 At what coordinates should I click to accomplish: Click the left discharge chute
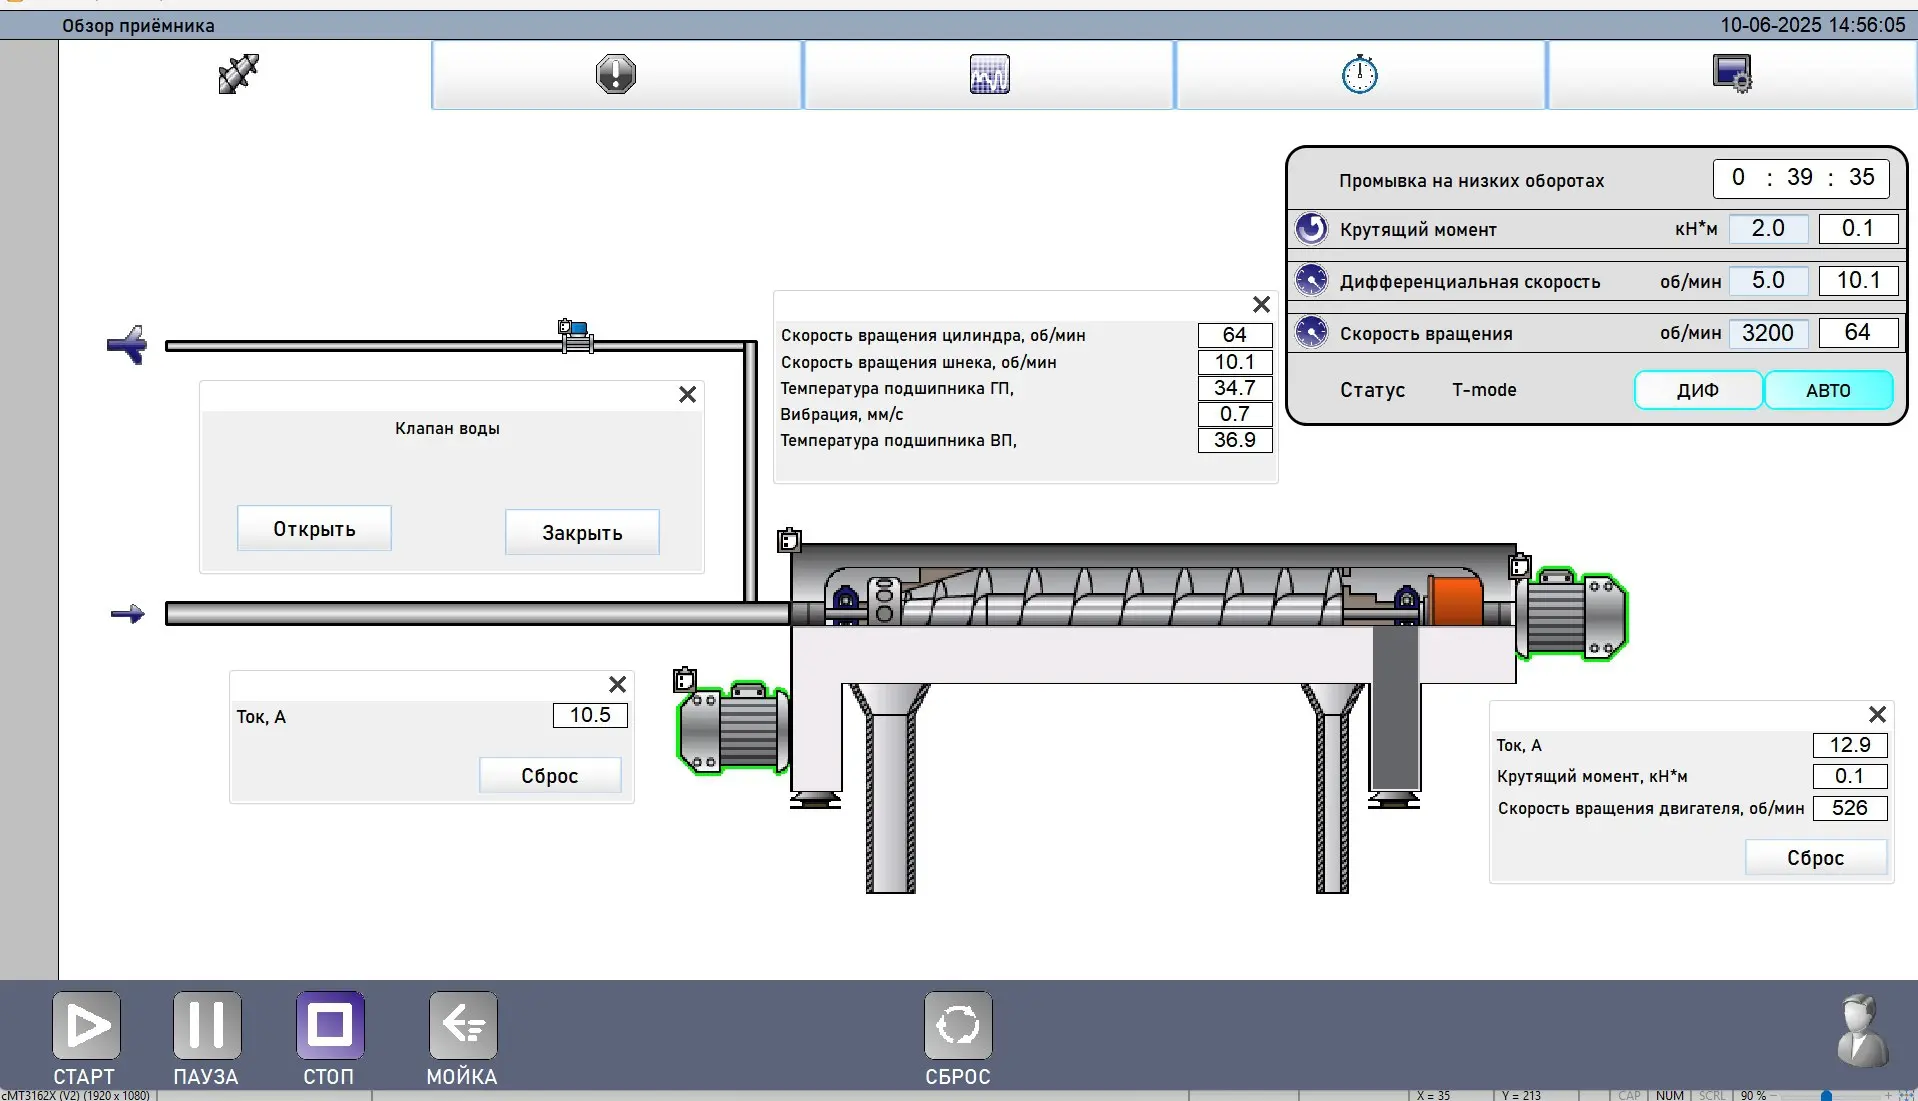coord(890,788)
